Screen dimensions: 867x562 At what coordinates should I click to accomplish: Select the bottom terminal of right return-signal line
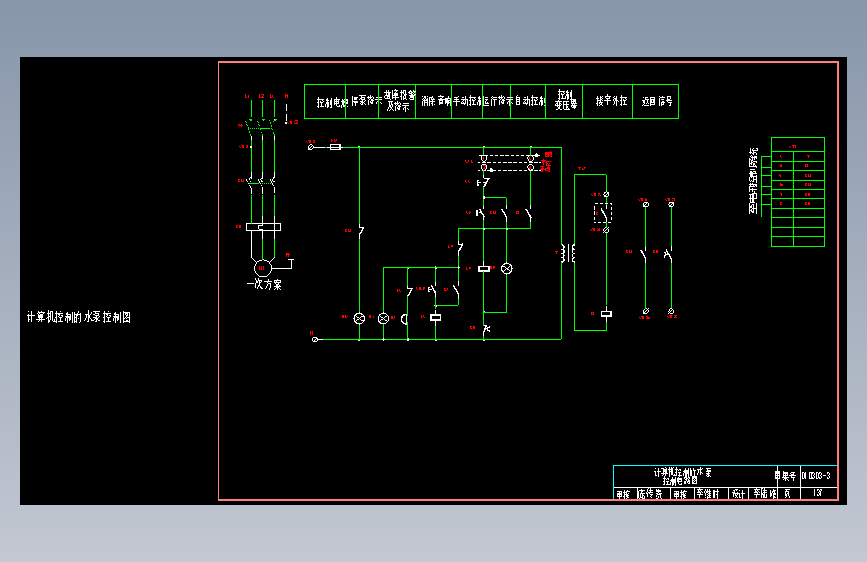[671, 311]
